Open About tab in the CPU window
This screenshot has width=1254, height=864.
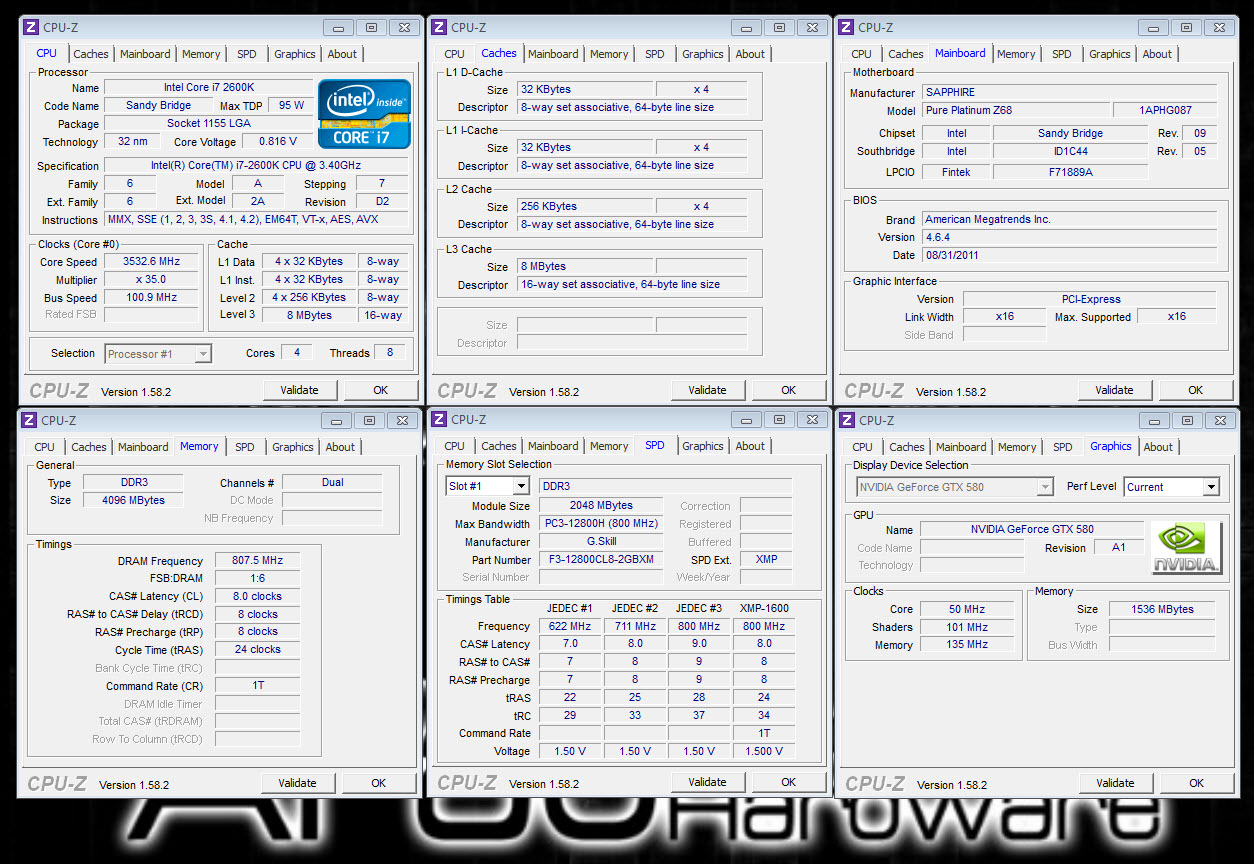tap(342, 54)
